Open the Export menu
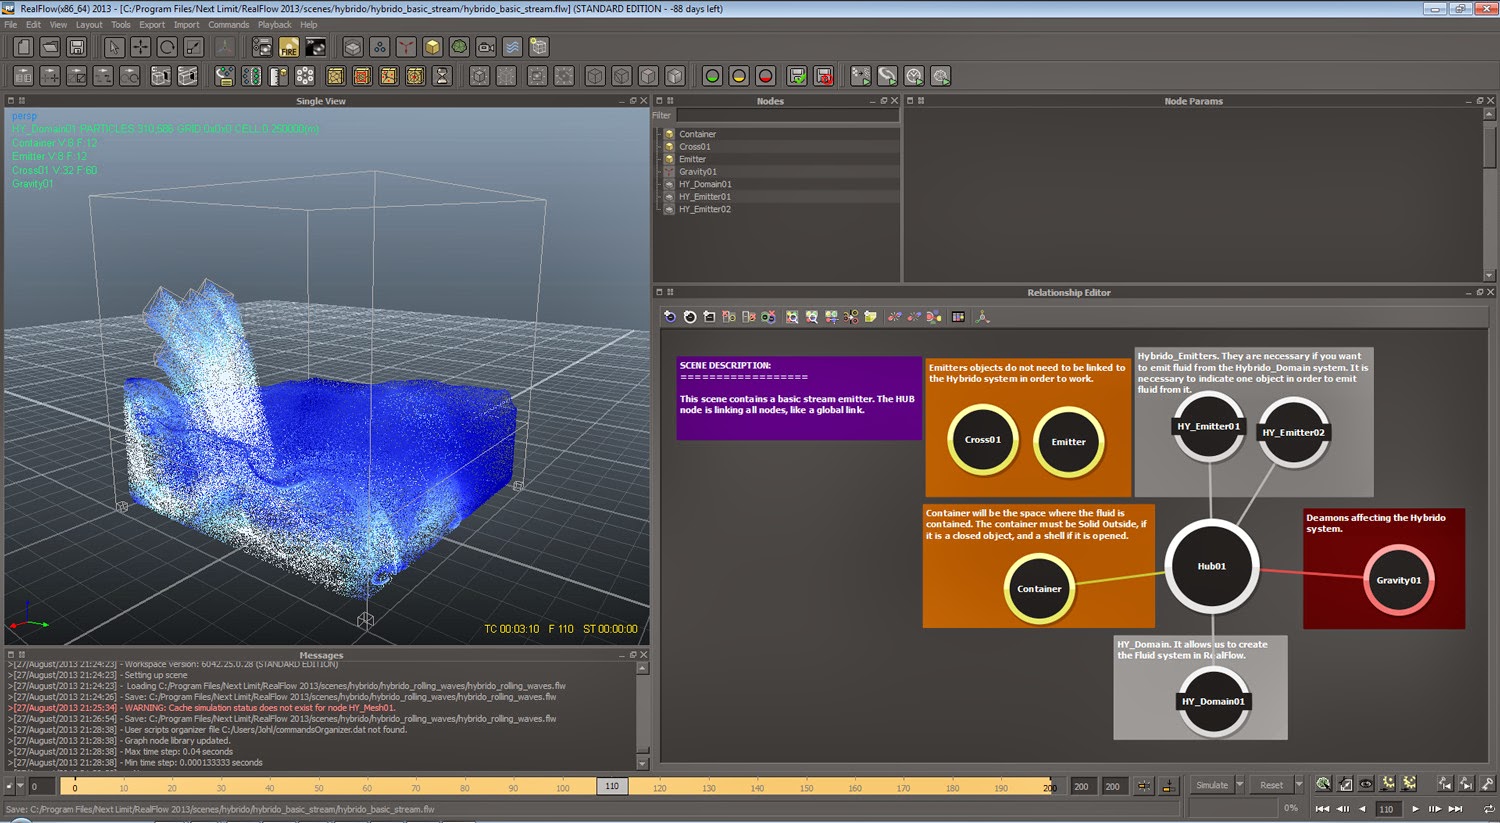 (x=152, y=25)
